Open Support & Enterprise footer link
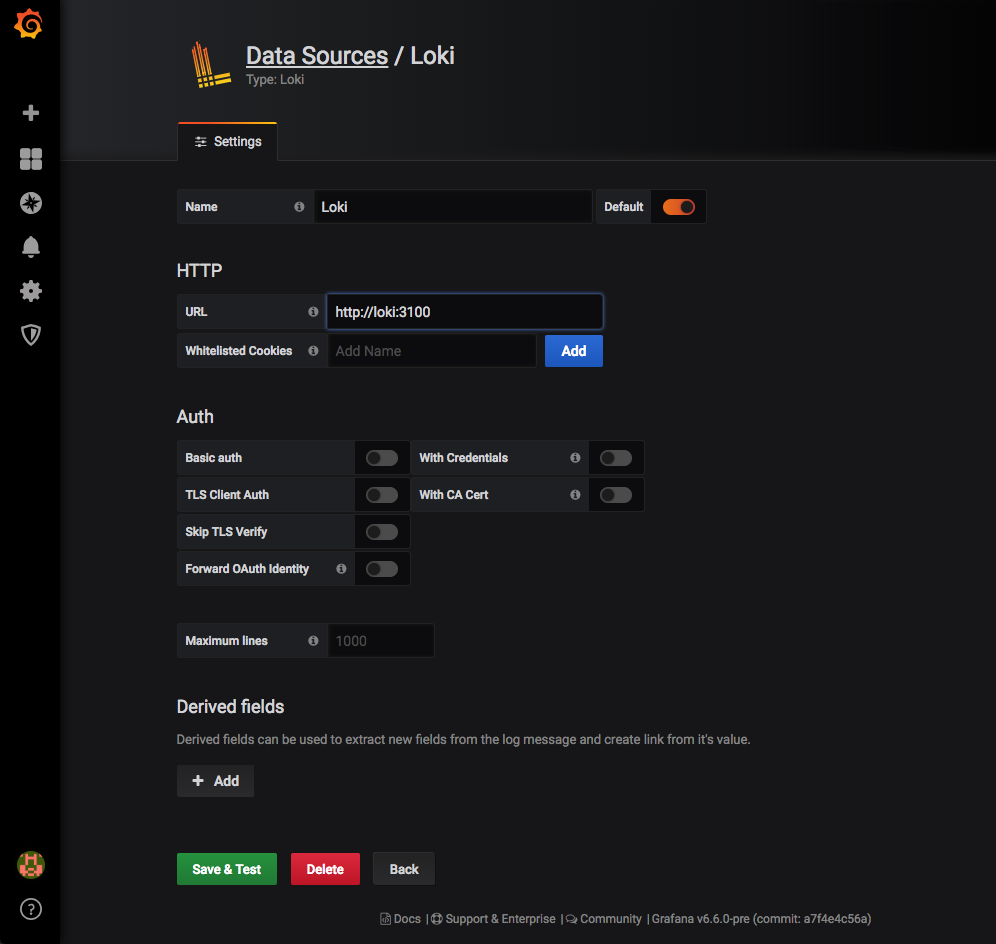Viewport: 996px width, 944px height. click(494, 919)
